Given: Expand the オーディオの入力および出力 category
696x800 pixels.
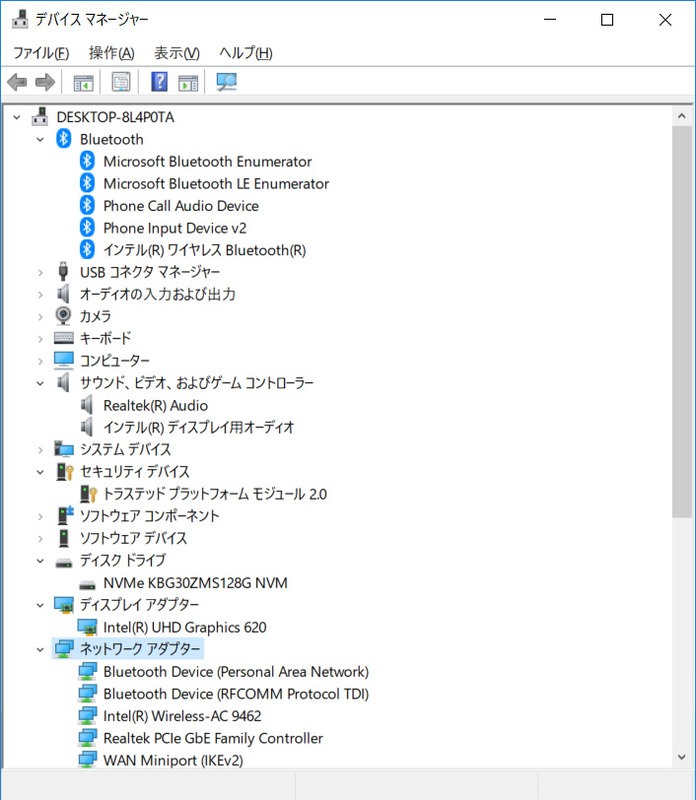Looking at the screenshot, I should 40,294.
